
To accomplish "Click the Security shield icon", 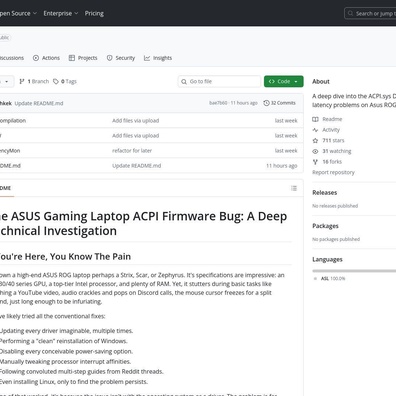I will click(x=109, y=58).
